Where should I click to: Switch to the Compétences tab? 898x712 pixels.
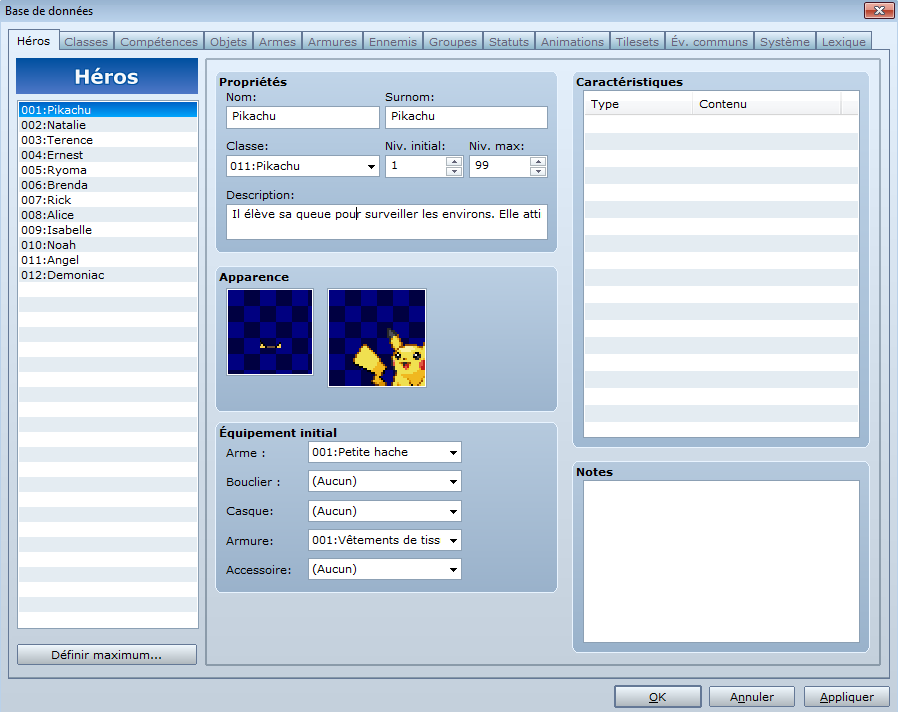pyautogui.click(x=159, y=42)
